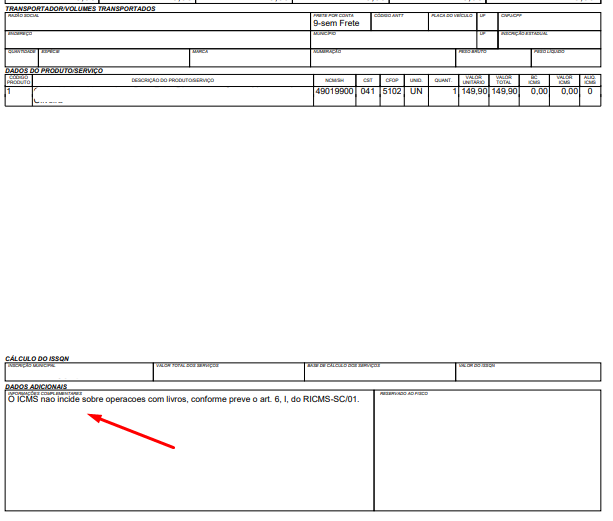
Task: Click the UF label beside CNPJ/CPF
Action: coord(482,16)
